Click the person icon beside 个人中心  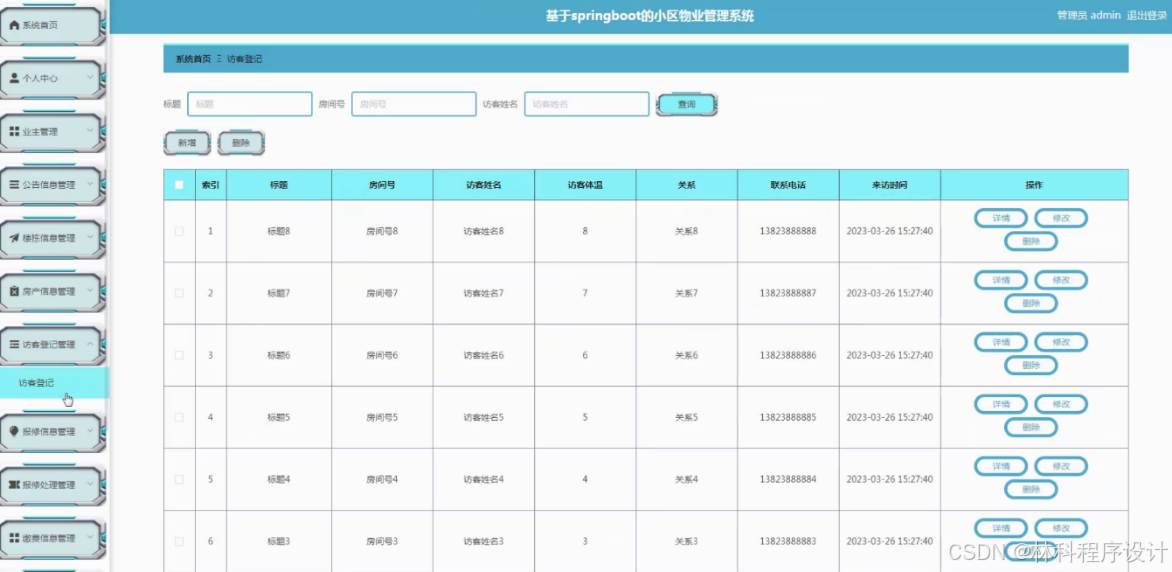coord(13,78)
